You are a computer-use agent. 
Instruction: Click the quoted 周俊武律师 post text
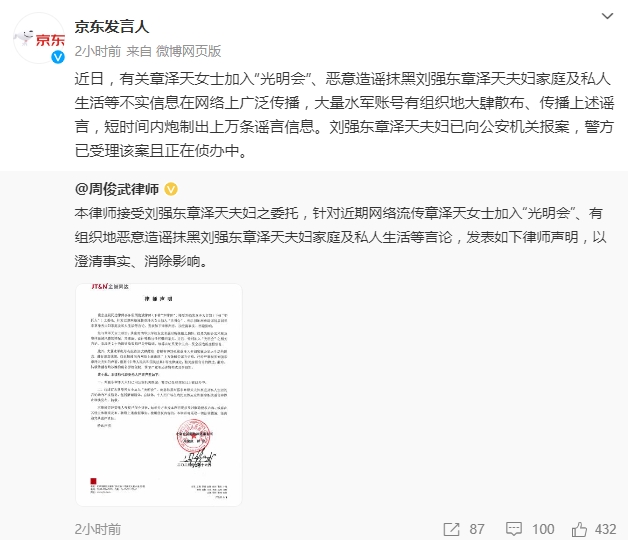(340, 237)
